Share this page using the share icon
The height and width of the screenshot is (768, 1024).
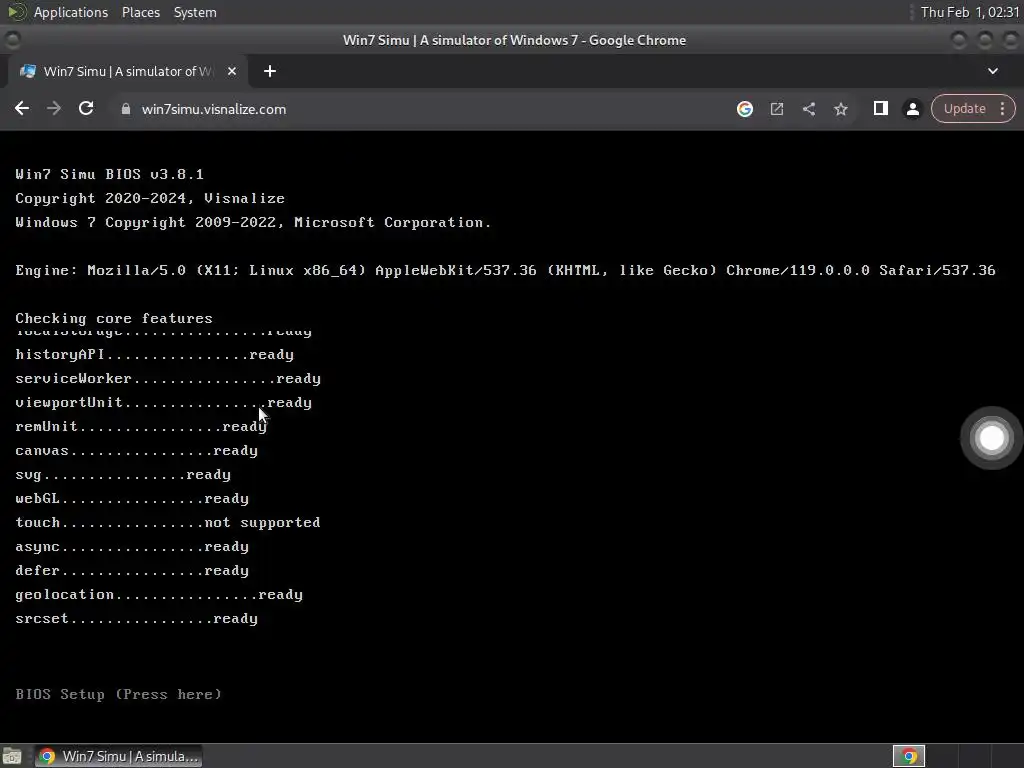(808, 109)
